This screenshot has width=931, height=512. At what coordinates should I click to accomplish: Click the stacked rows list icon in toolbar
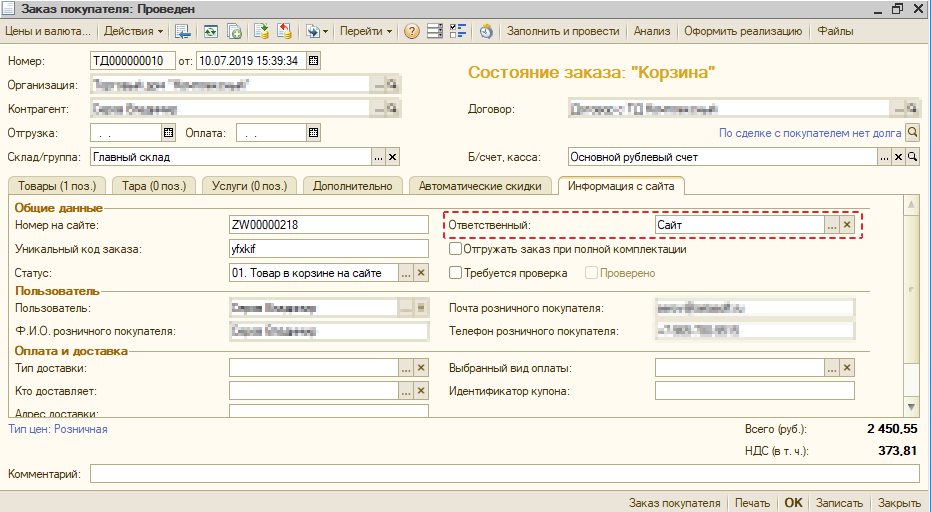[x=435, y=31]
